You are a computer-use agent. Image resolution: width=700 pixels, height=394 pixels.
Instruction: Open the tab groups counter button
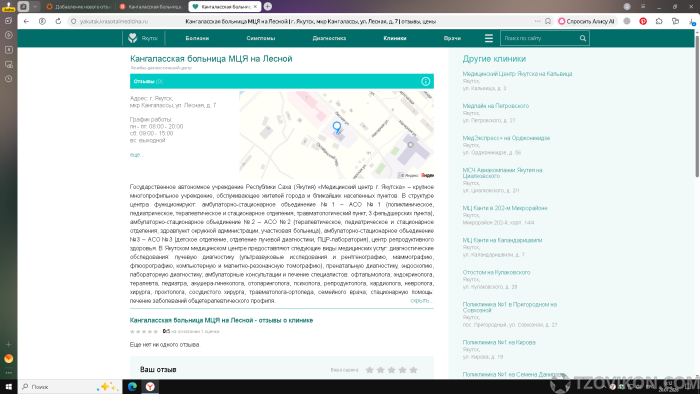24,6
